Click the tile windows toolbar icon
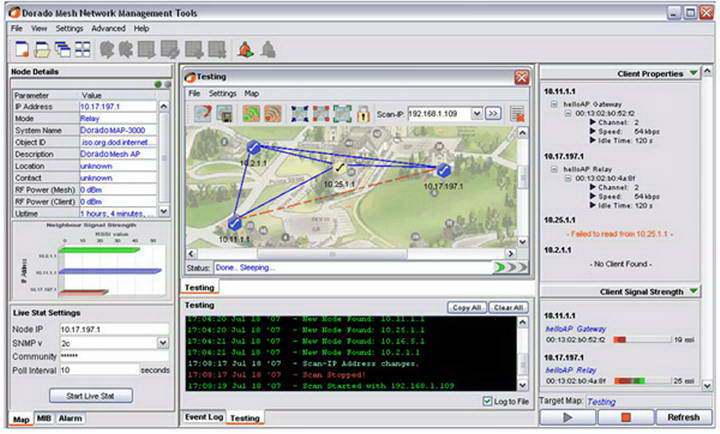This screenshot has width=720, height=434. (83, 49)
